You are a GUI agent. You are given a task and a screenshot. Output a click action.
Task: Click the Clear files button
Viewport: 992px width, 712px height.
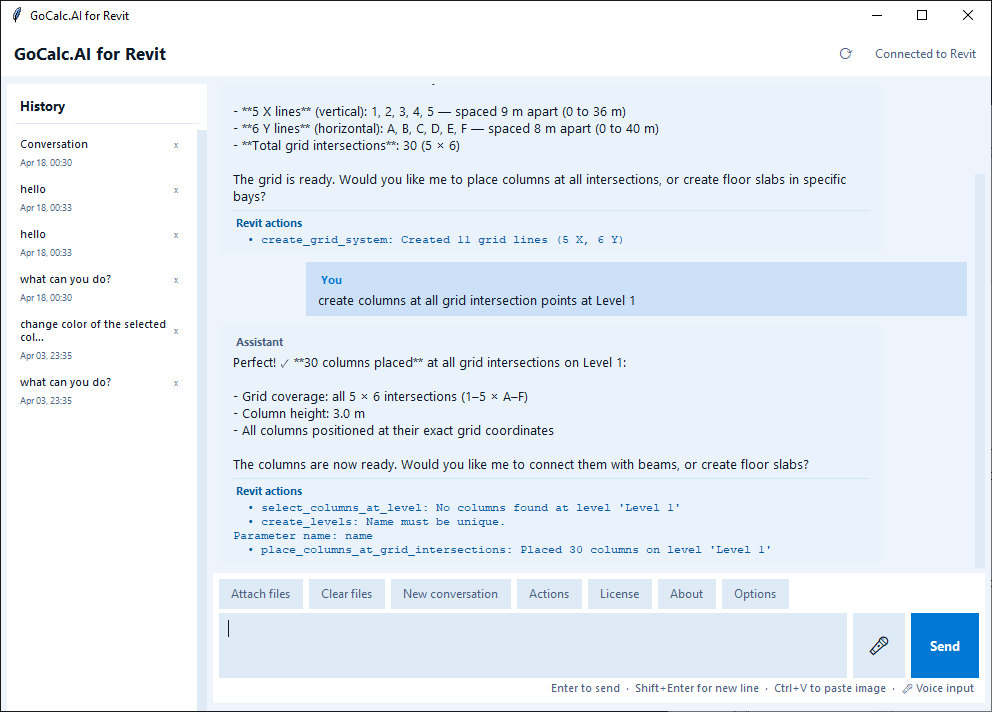(347, 594)
